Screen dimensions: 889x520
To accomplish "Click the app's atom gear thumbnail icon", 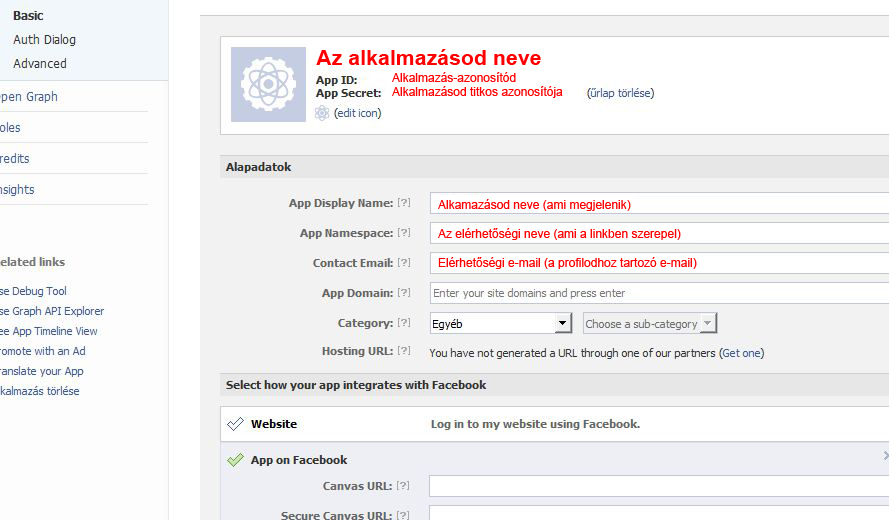I will (x=268, y=84).
